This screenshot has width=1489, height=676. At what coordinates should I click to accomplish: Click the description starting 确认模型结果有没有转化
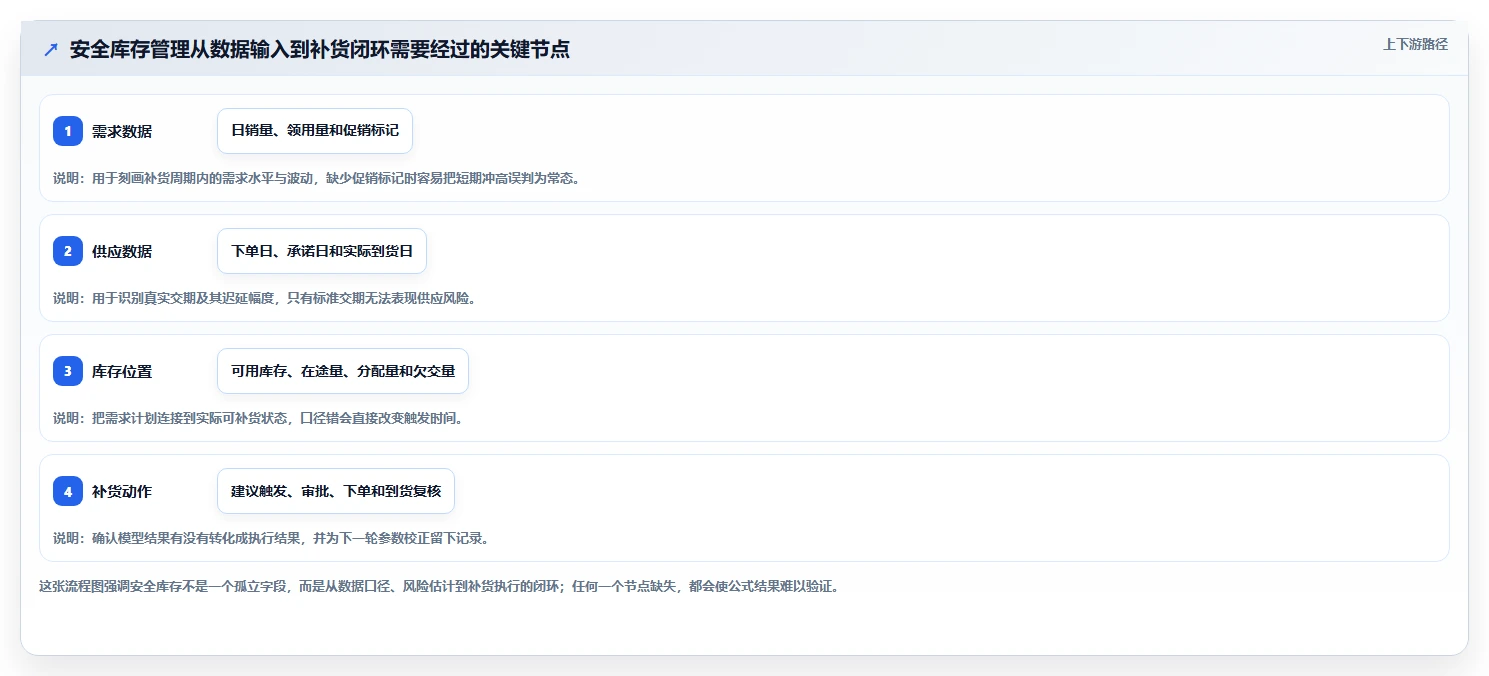click(x=271, y=538)
